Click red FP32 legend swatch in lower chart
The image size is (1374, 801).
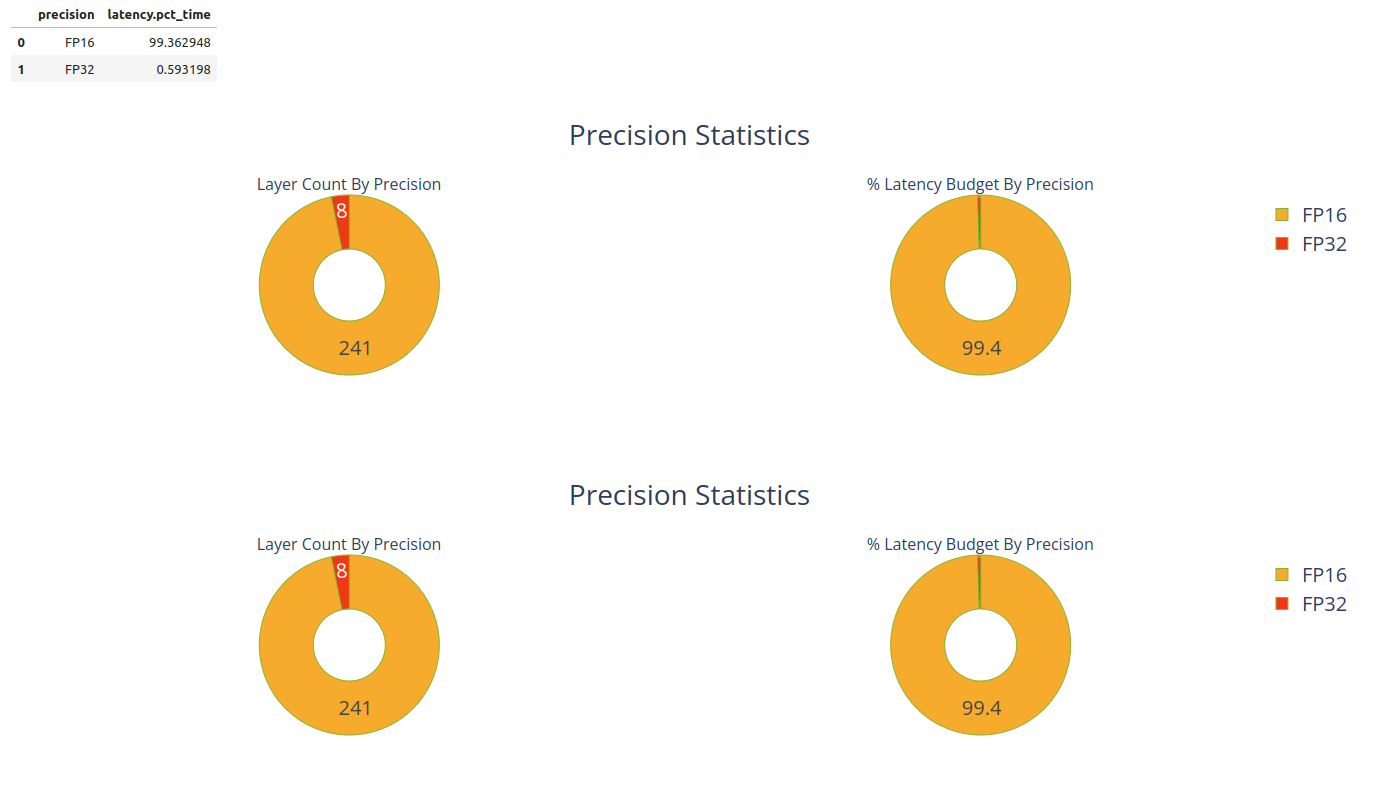click(1282, 604)
